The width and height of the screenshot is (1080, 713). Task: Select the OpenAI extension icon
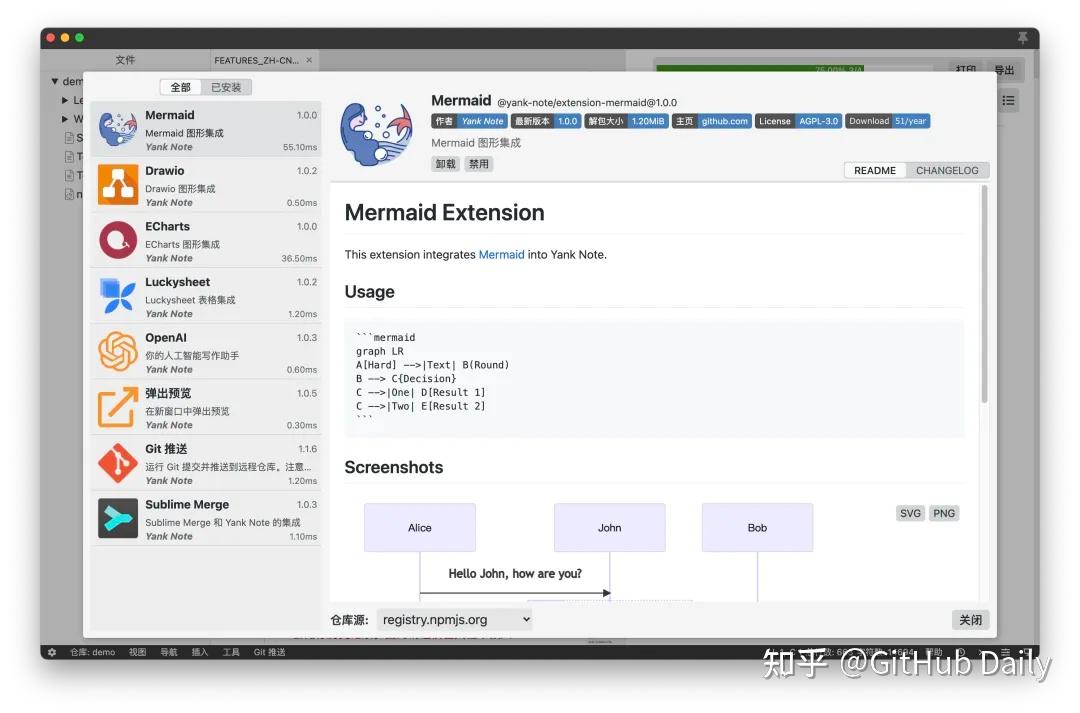[118, 352]
